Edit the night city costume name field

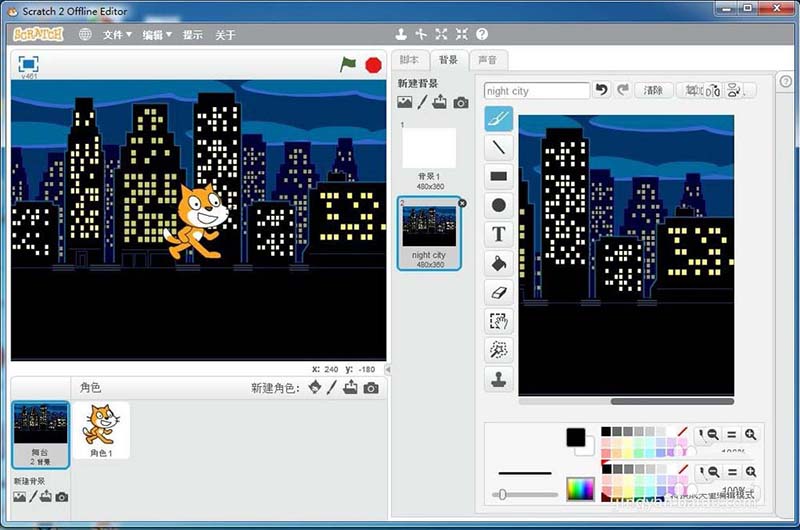pyautogui.click(x=536, y=91)
